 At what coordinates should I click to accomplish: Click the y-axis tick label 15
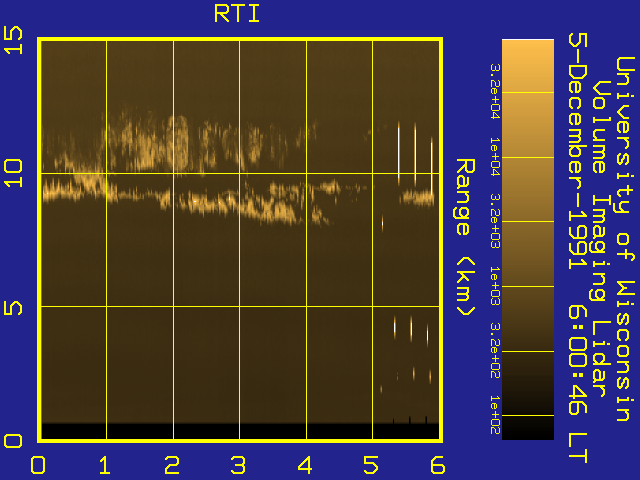tap(13, 40)
